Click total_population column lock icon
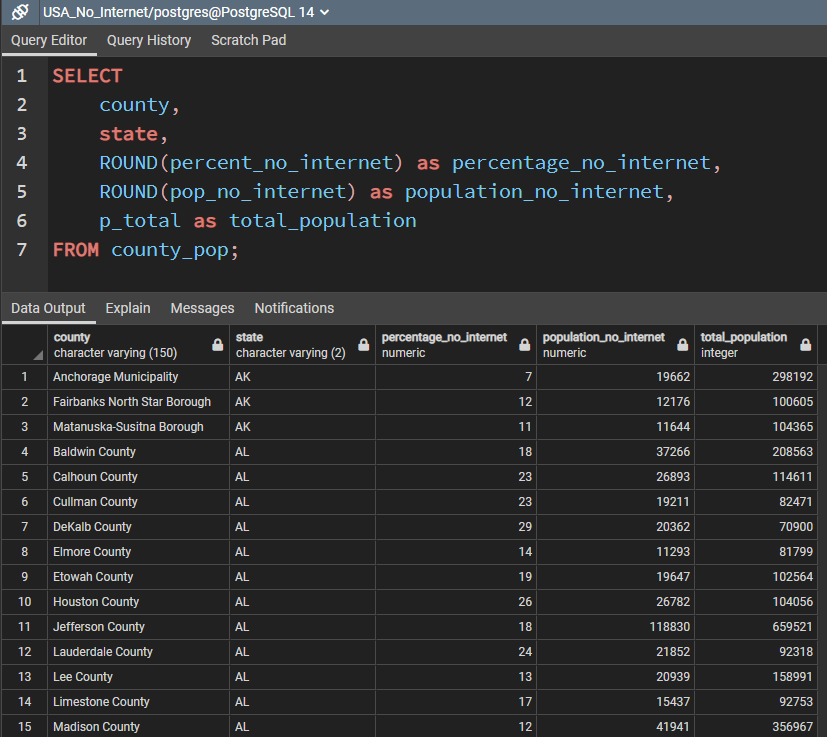 tap(805, 345)
